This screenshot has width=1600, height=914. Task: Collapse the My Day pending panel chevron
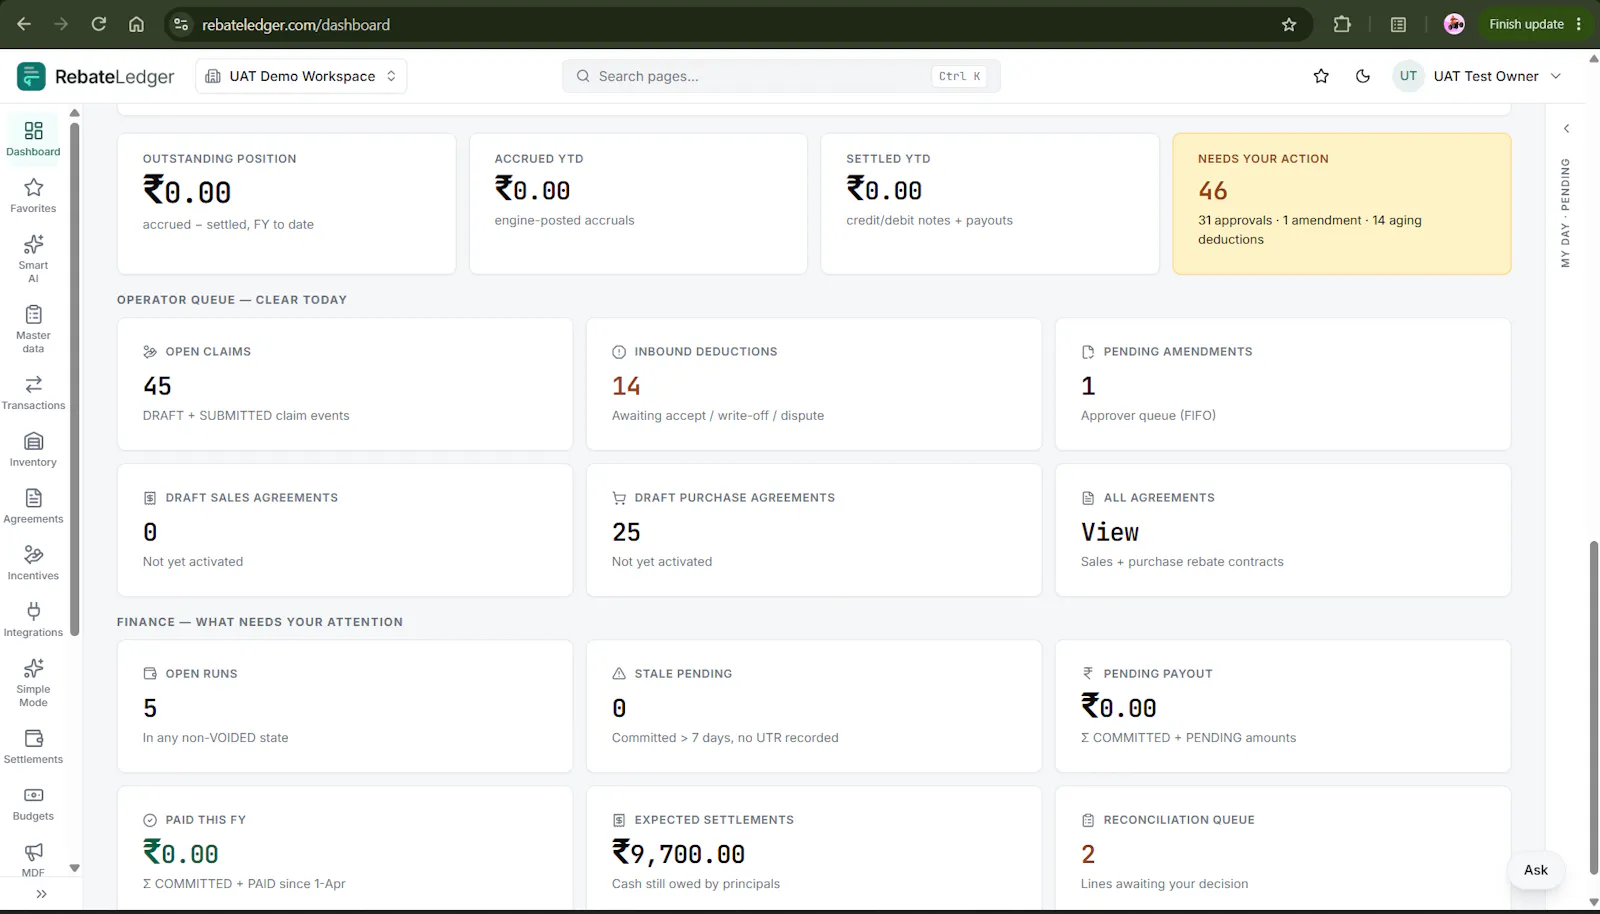click(1566, 128)
